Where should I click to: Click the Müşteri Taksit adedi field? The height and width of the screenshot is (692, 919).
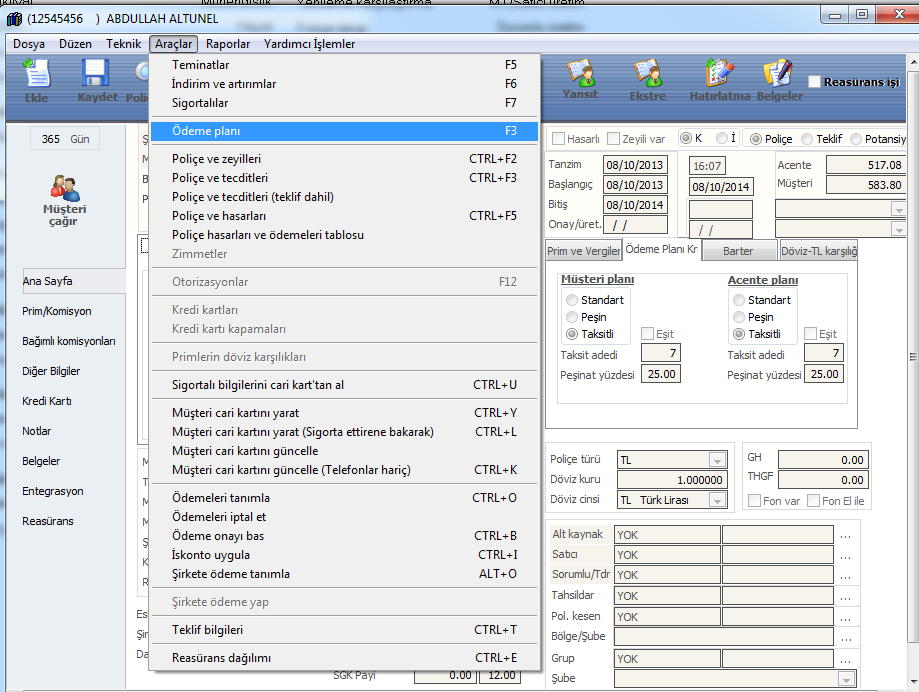pyautogui.click(x=658, y=354)
